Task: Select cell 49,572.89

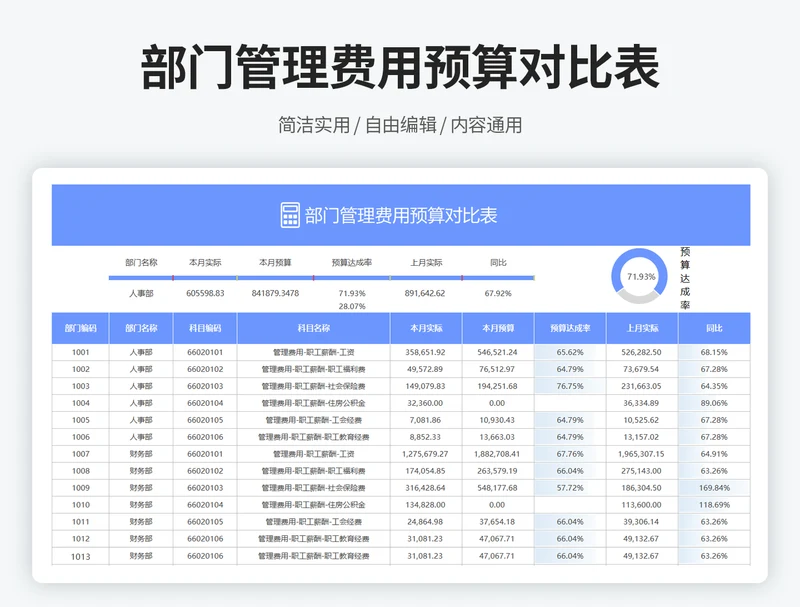Action: [426, 369]
